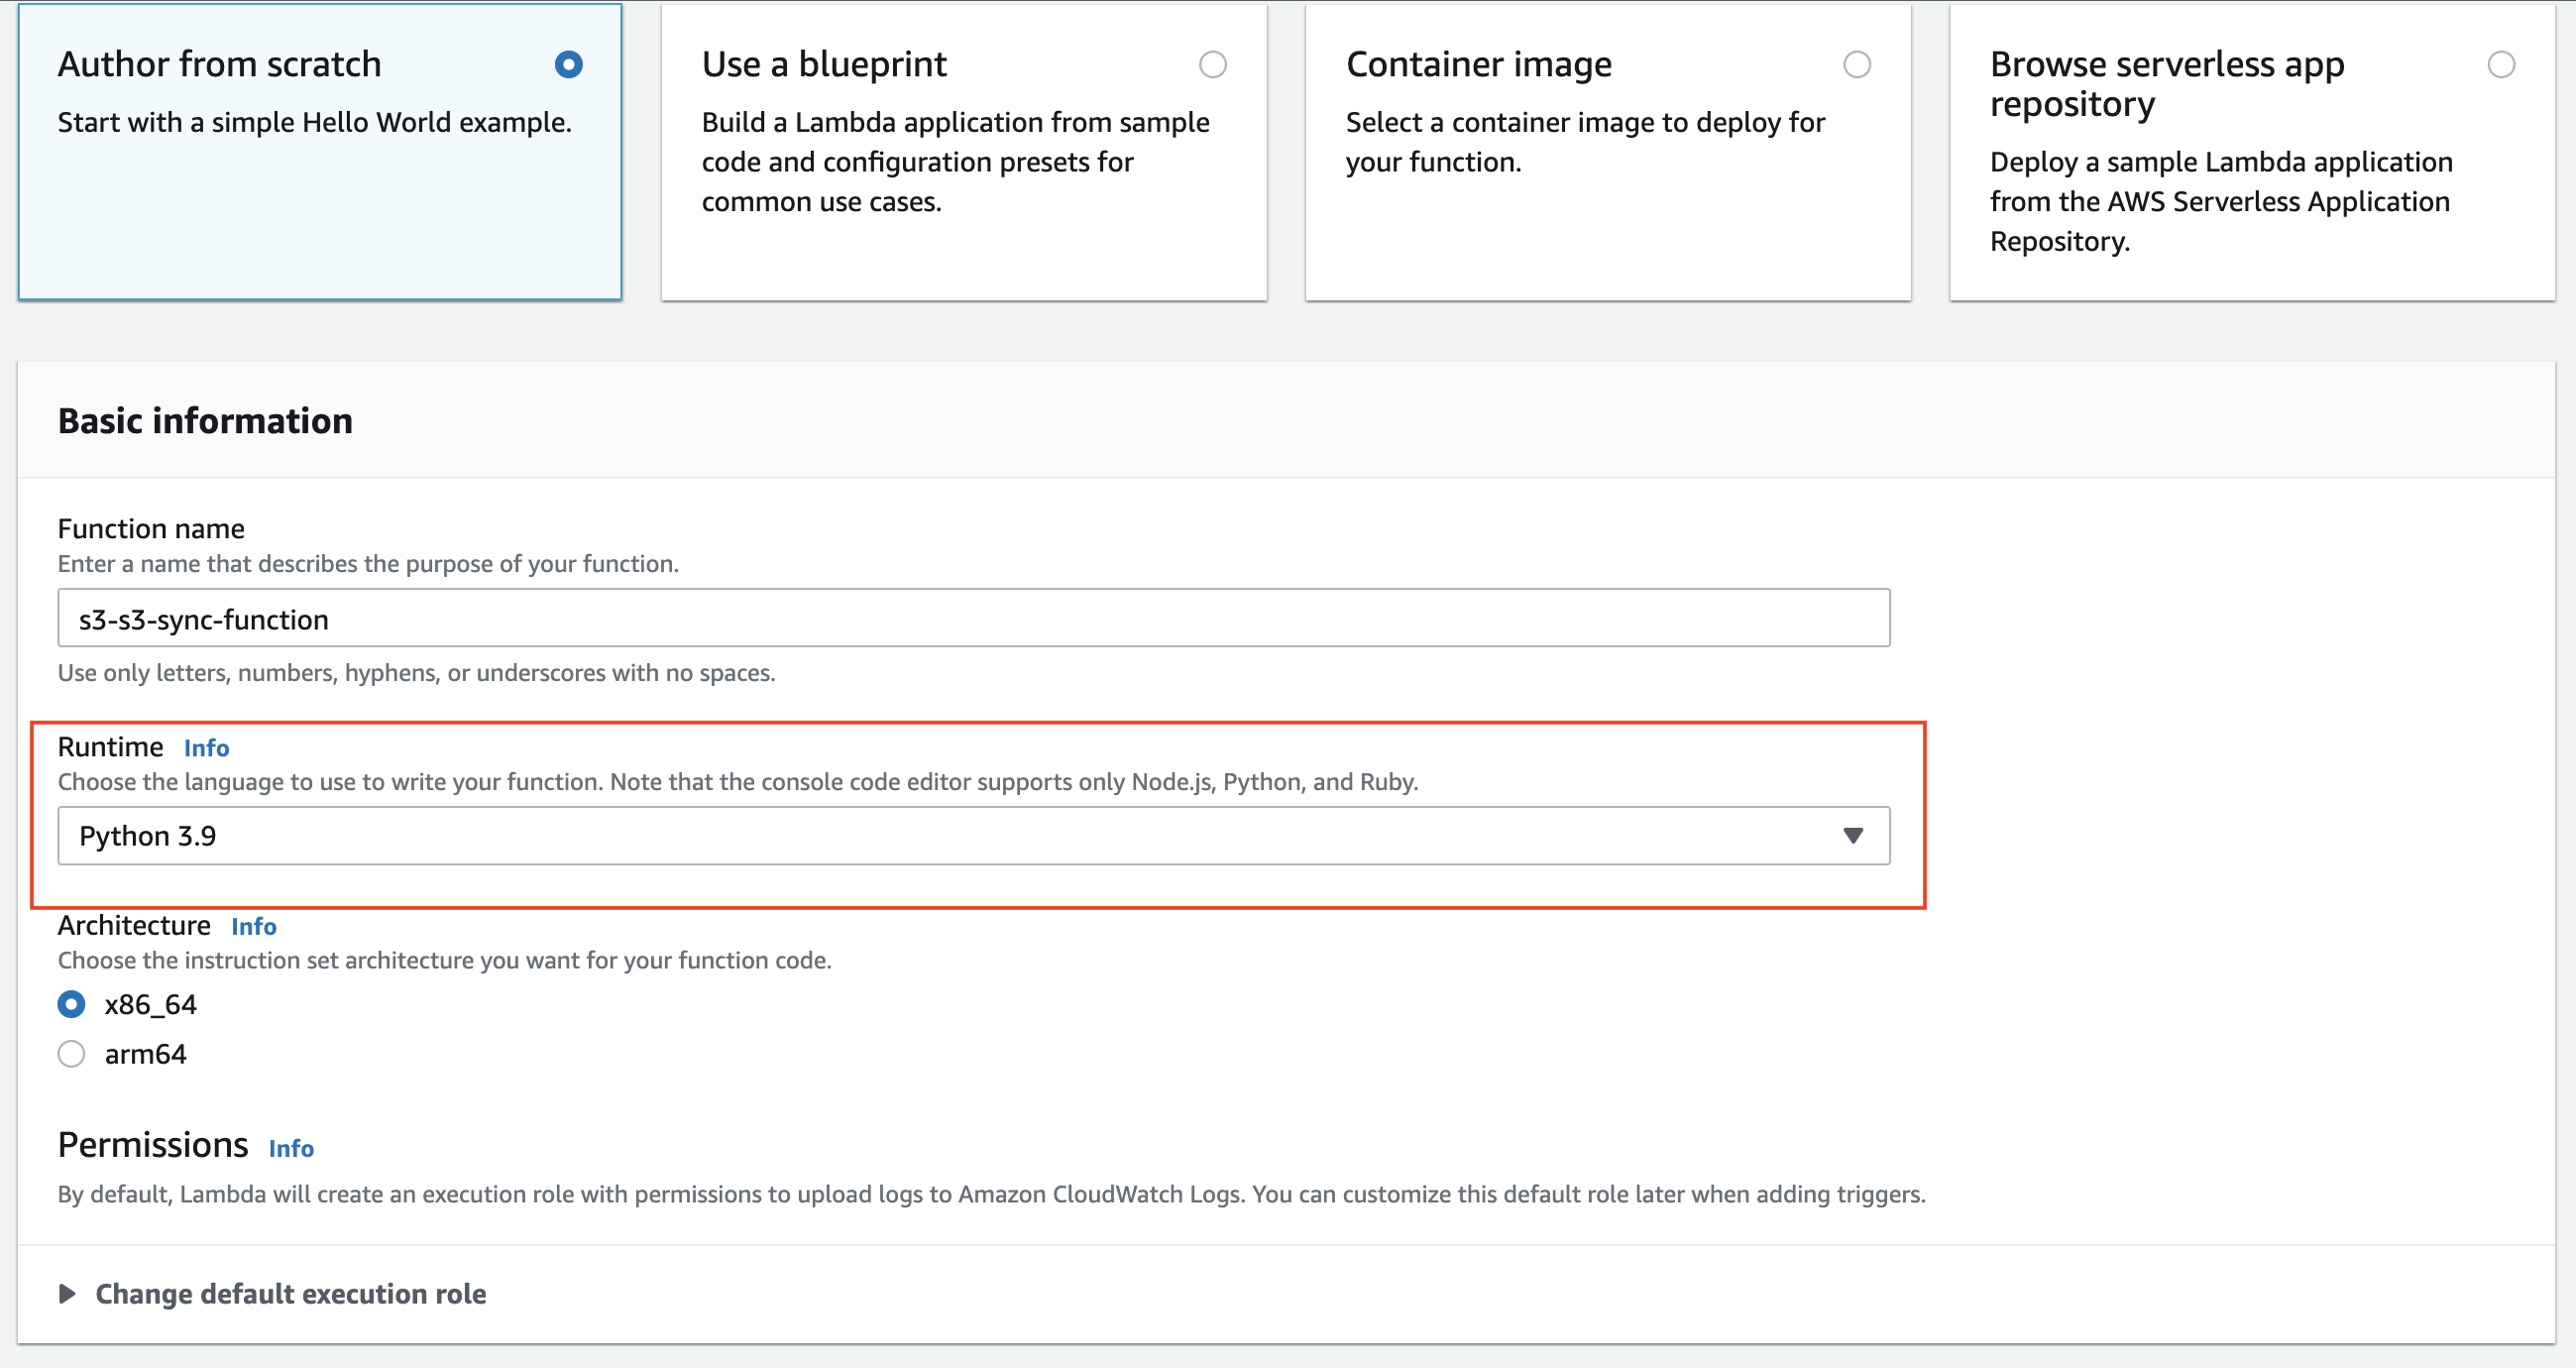2576x1368 pixels.
Task: Click the Browse serverless app repository card
Action: (x=2250, y=150)
